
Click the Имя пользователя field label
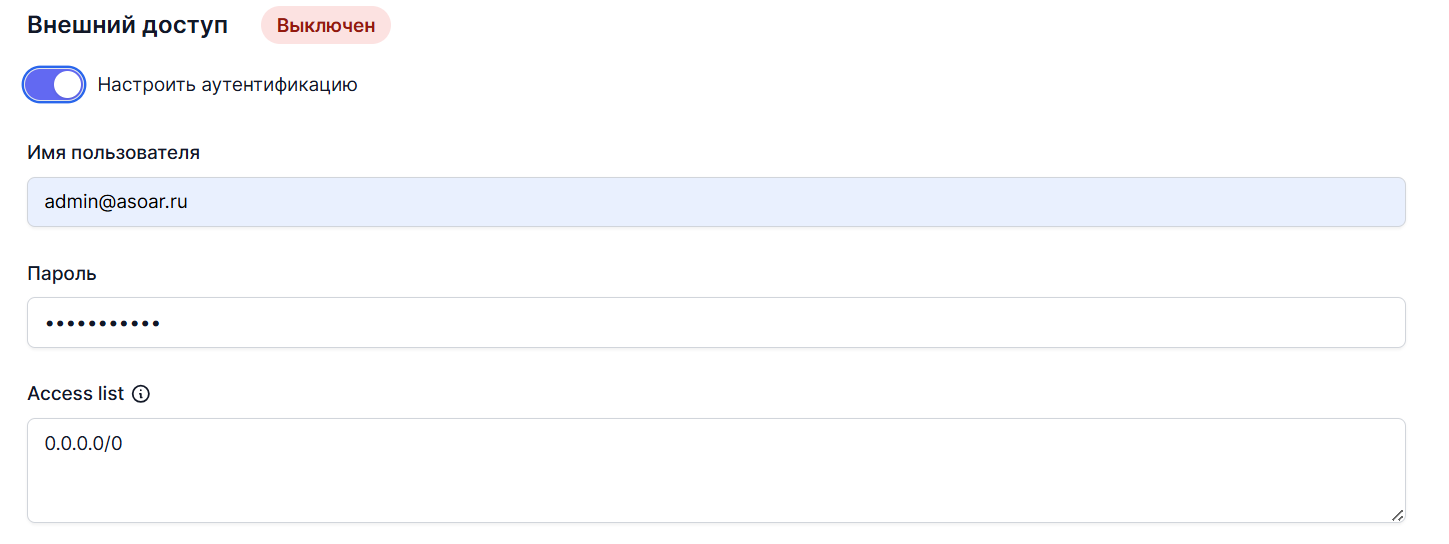[114, 153]
